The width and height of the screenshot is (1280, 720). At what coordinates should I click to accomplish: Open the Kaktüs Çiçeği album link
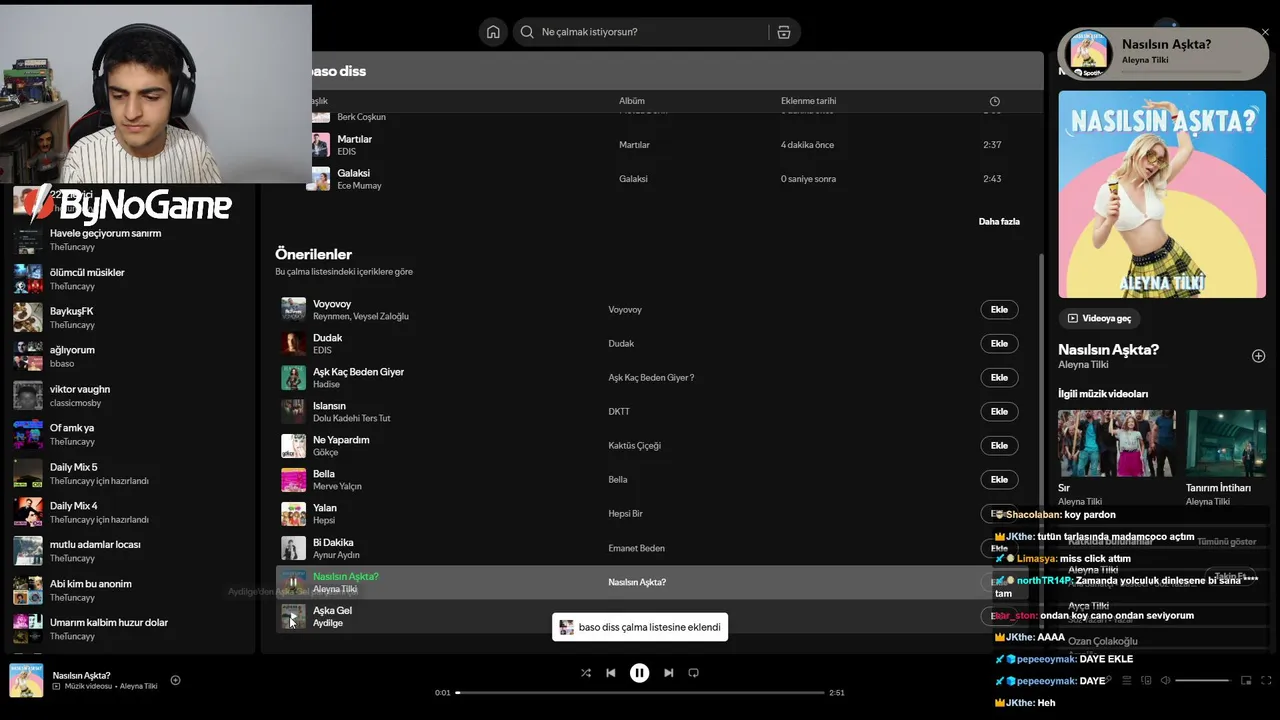[x=635, y=446]
